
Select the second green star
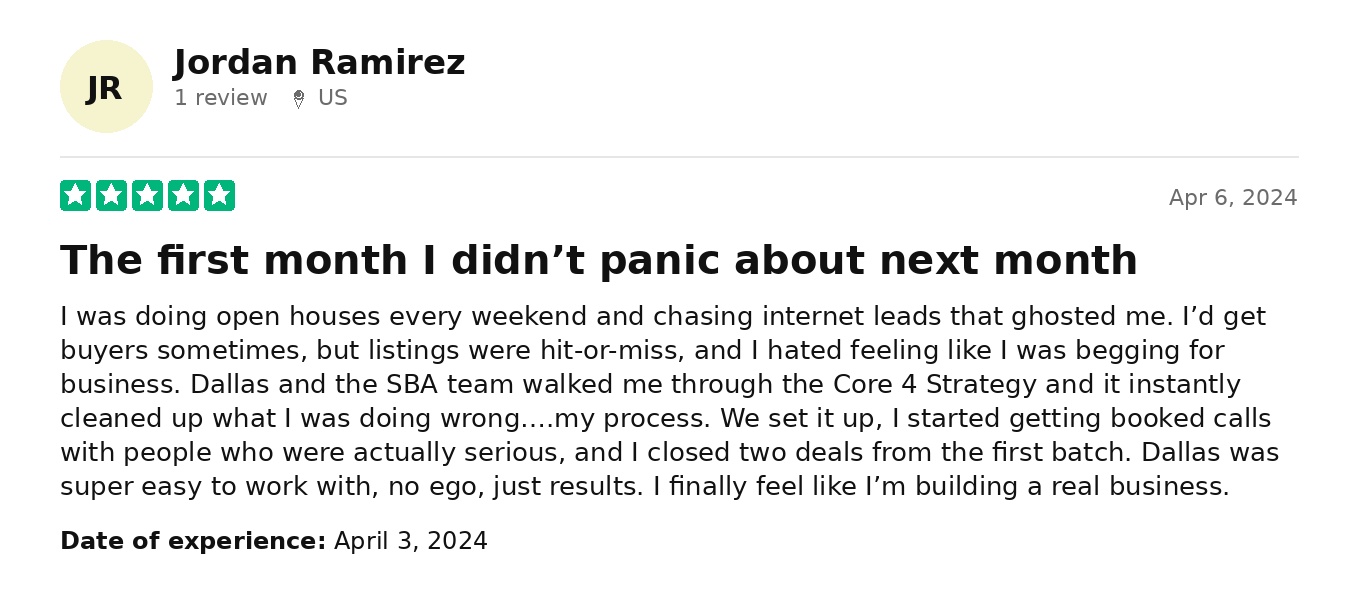click(111, 196)
